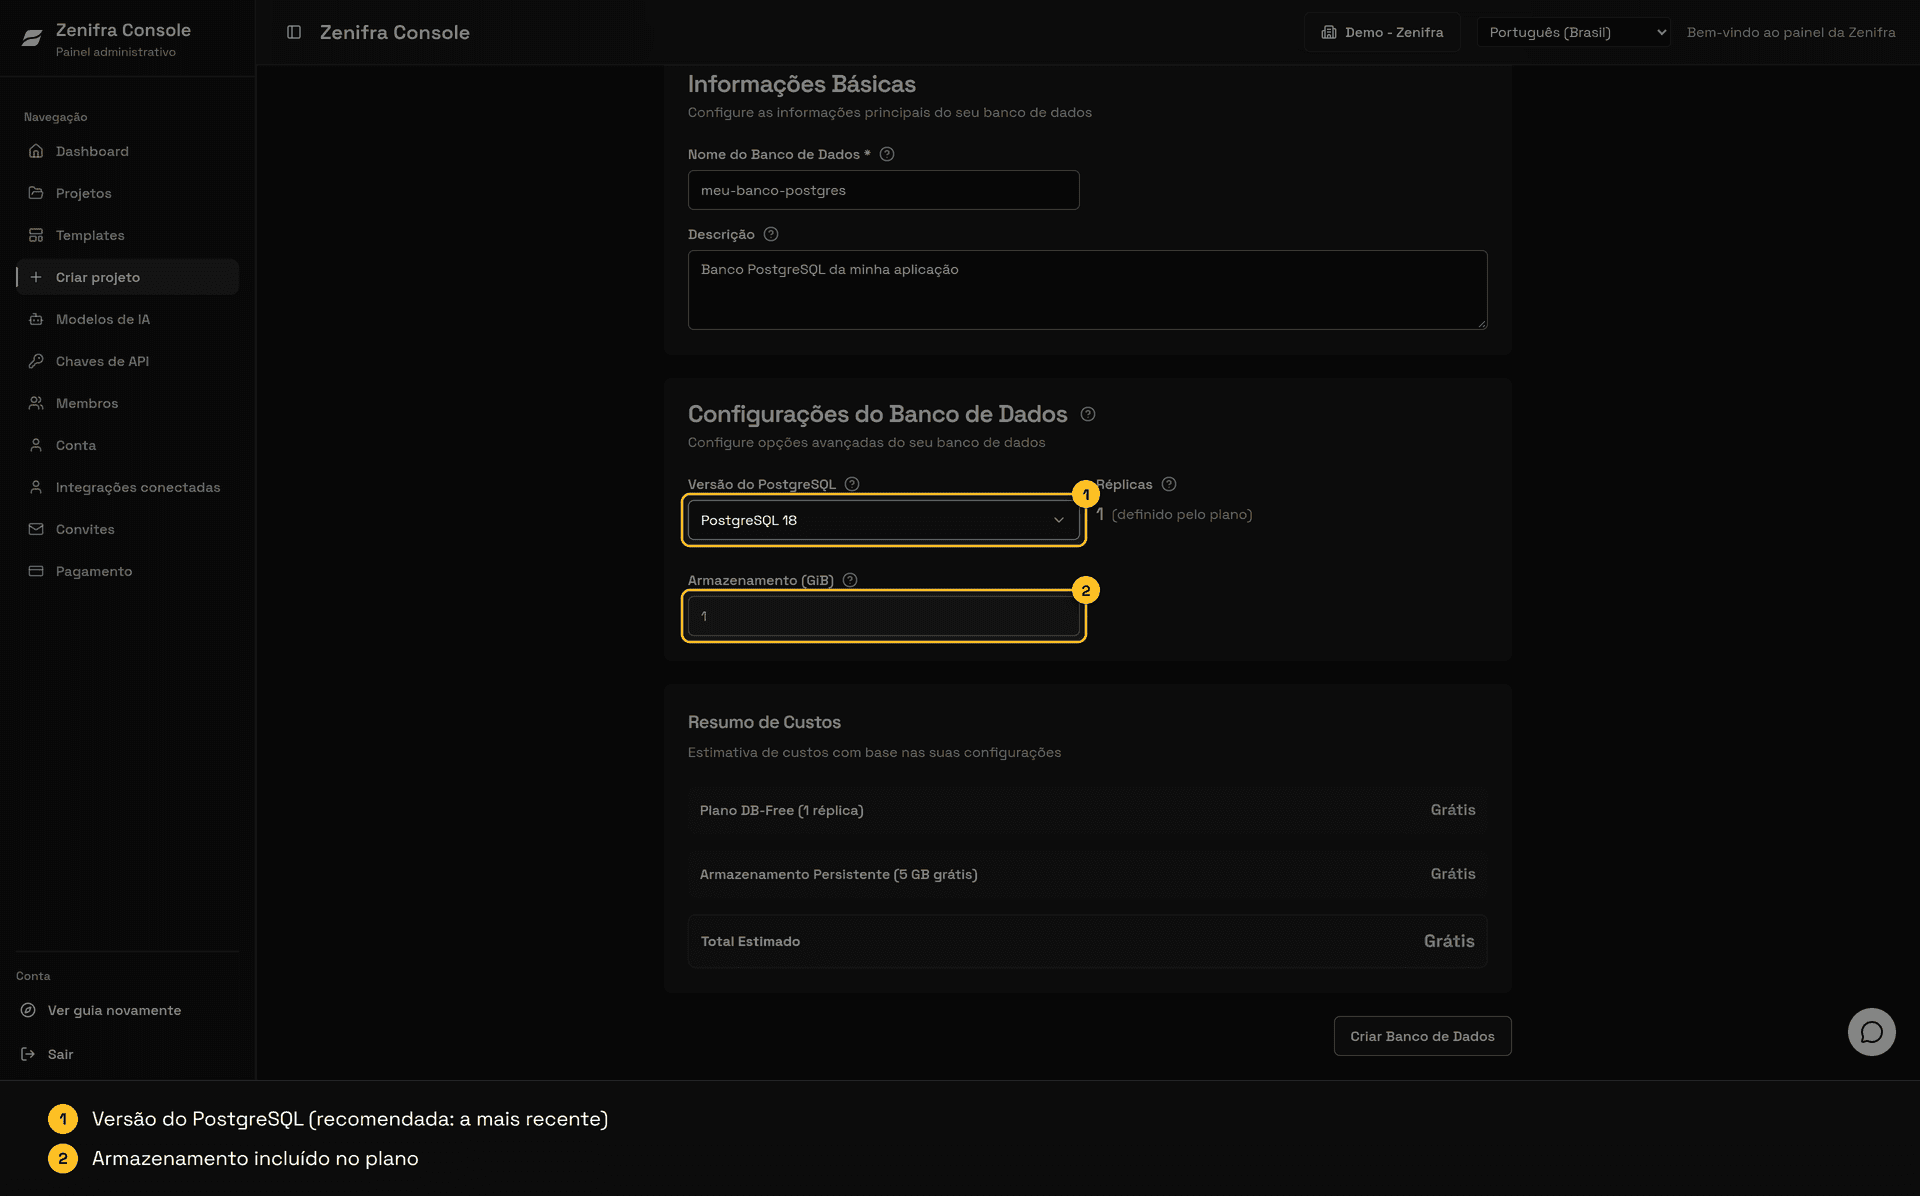Open the PostgreSQL 18 version dropdown

click(x=883, y=520)
